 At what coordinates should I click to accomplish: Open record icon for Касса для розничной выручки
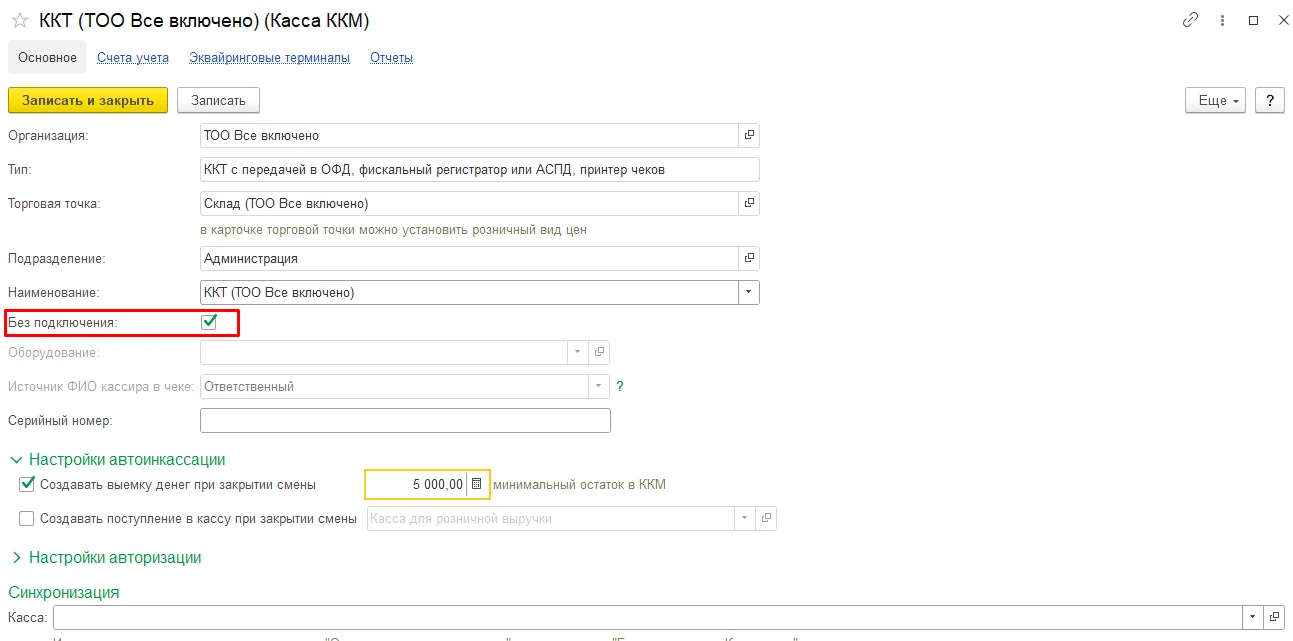[766, 518]
